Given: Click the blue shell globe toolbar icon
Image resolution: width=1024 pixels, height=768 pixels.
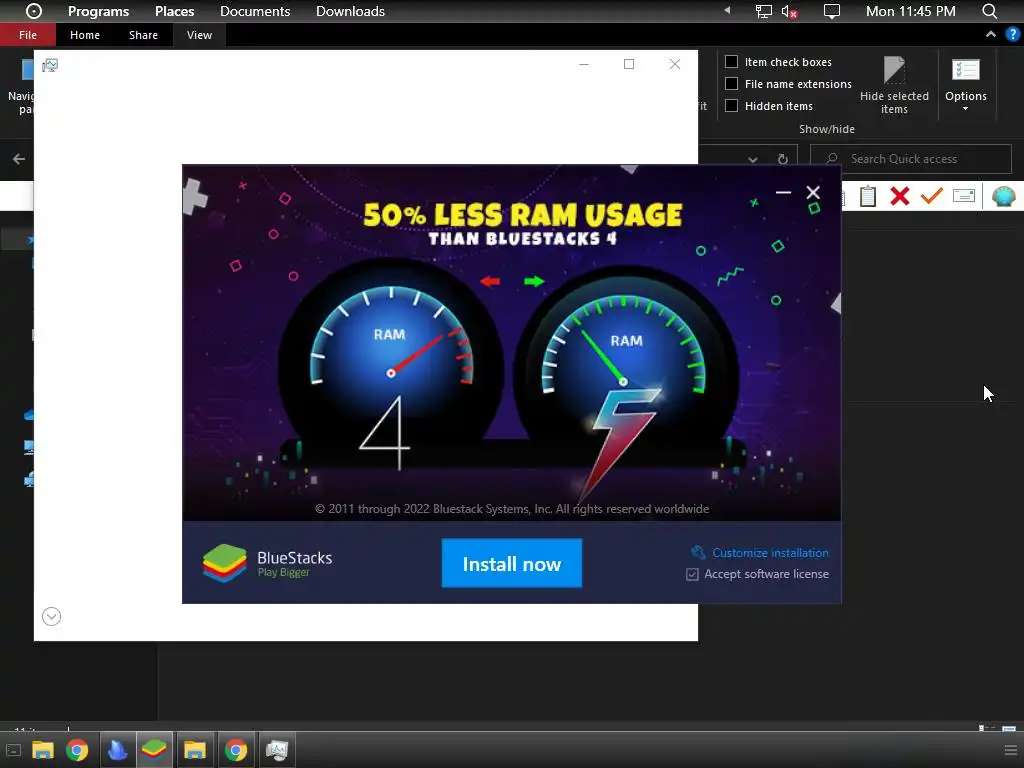Looking at the screenshot, I should pyautogui.click(x=1004, y=196).
